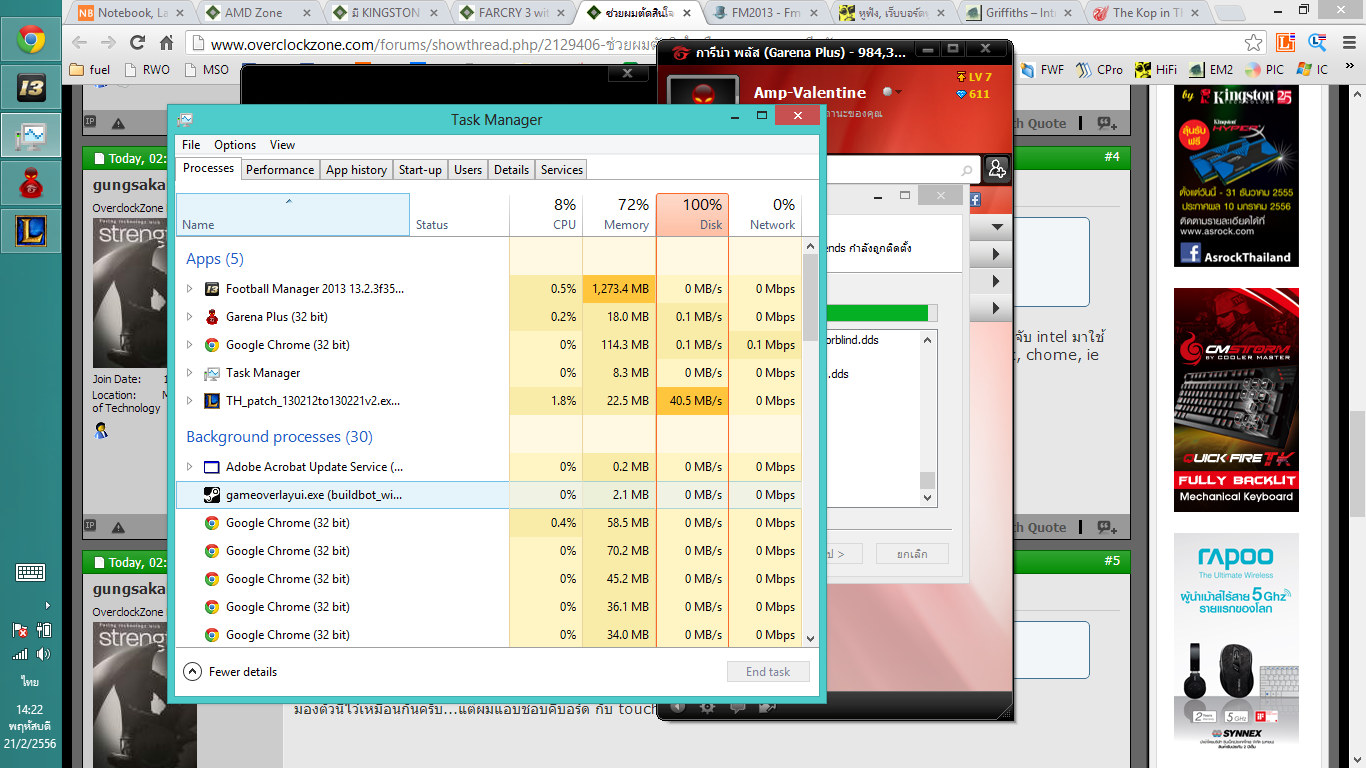Expand Garena Plus (32 bit) process
The height and width of the screenshot is (768, 1366).
(190, 317)
